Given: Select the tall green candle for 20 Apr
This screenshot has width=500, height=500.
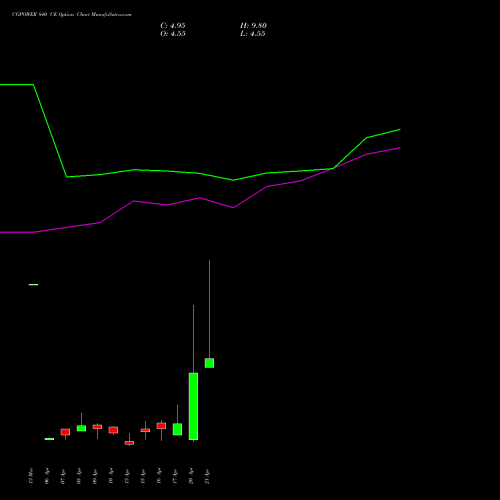Looking at the screenshot, I should (x=193, y=406).
